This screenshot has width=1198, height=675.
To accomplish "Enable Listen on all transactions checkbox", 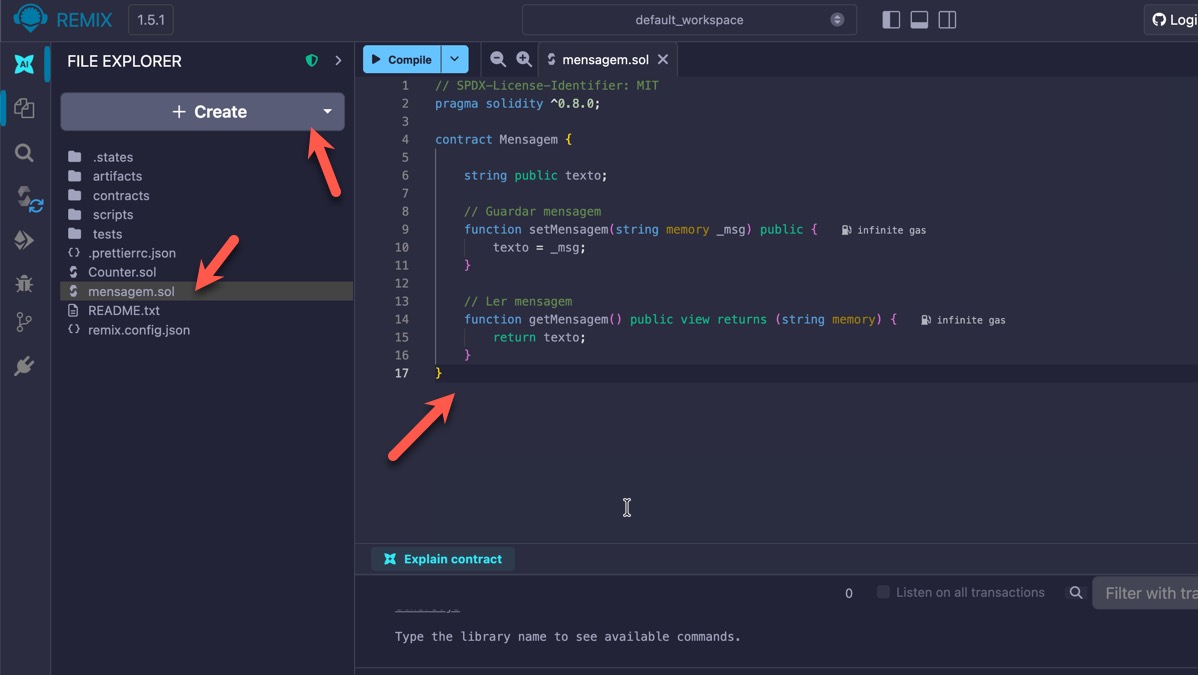I will (x=883, y=592).
